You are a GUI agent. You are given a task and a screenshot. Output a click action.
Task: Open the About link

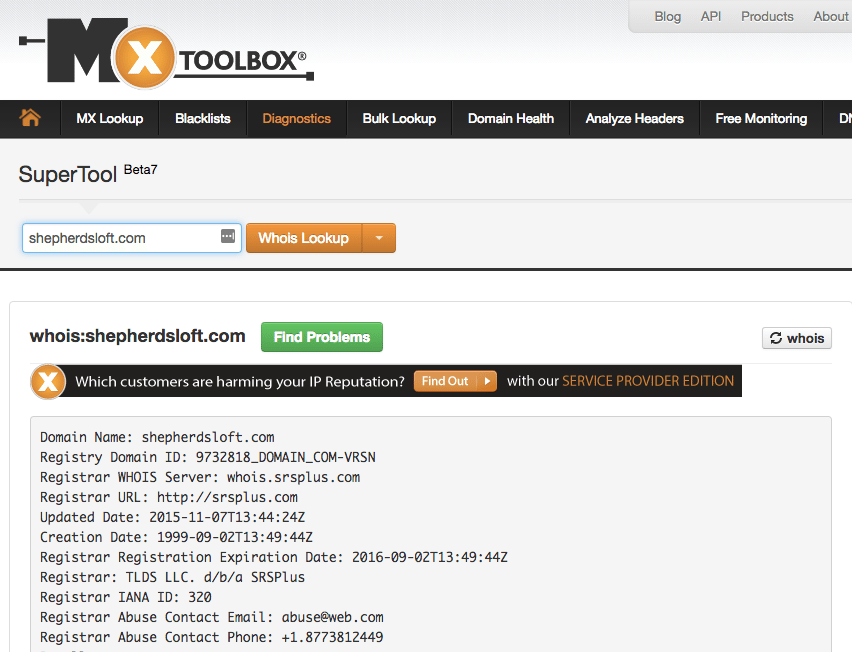831,16
